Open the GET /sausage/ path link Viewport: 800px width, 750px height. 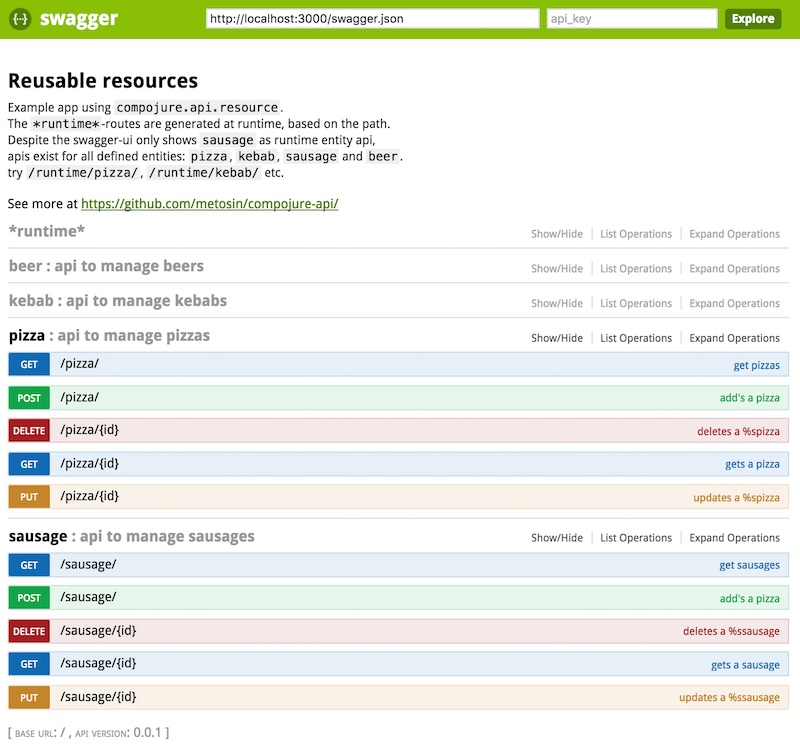pyautogui.click(x=88, y=565)
